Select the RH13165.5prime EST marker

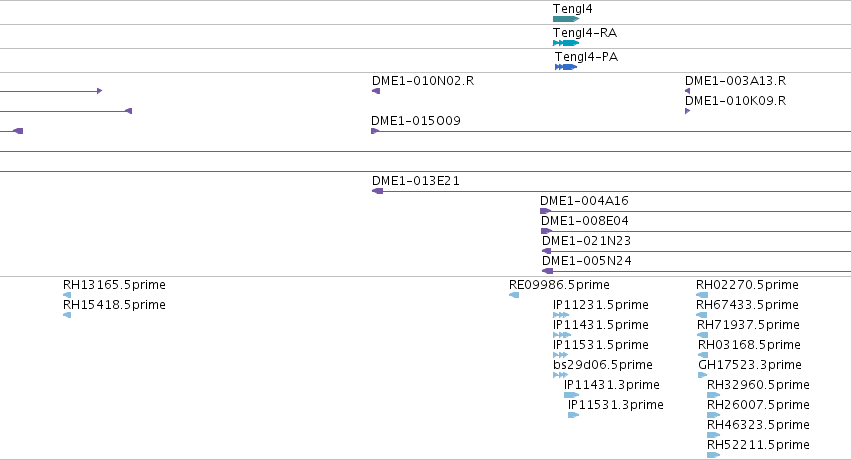click(x=67, y=295)
